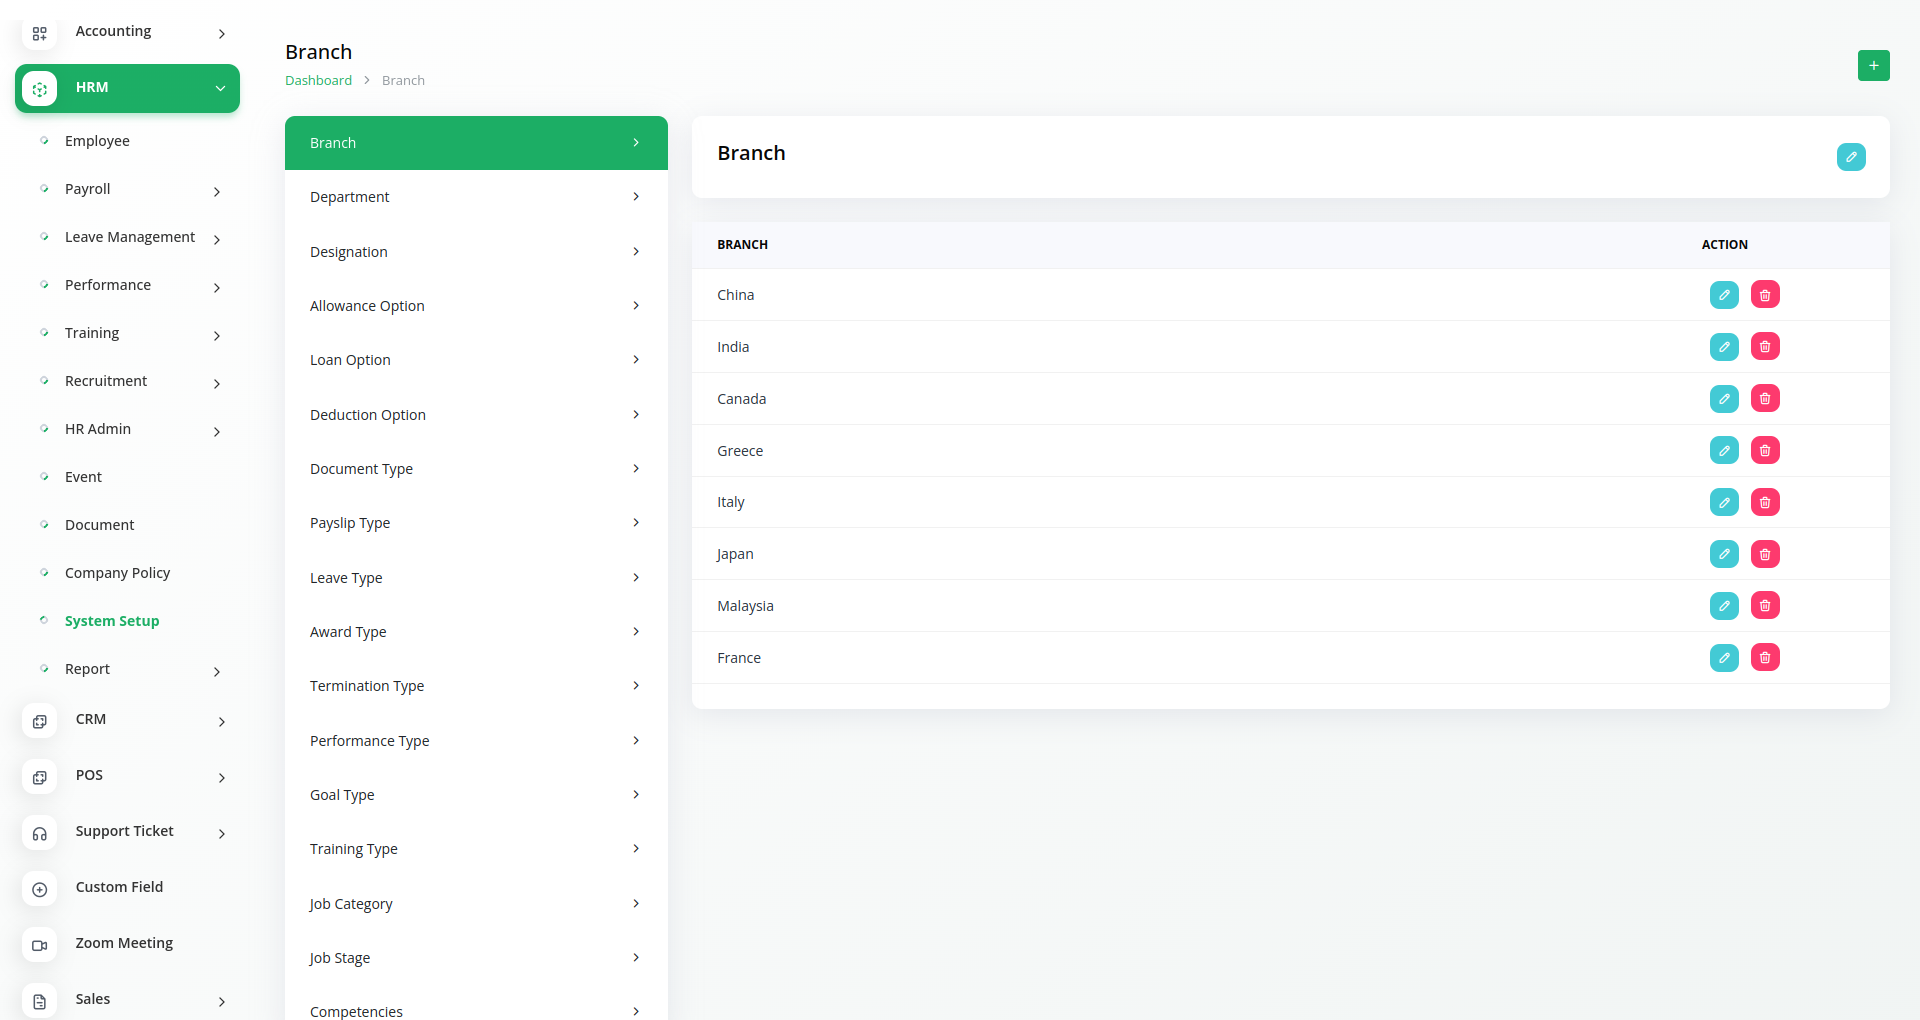
Task: Click the edit pencil icon for China
Action: coord(1724,295)
